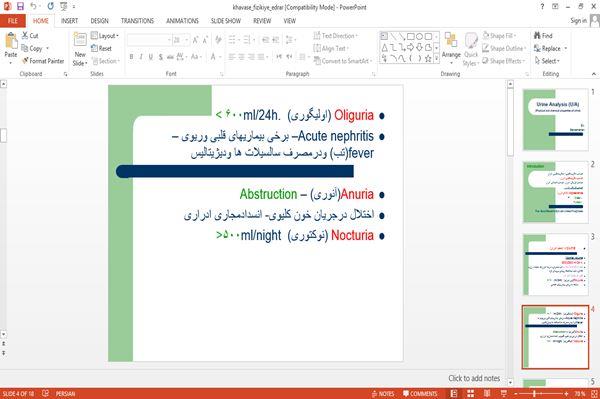Switch to the TRANSITIONS tab
The height and width of the screenshot is (399, 600).
pos(137,21)
